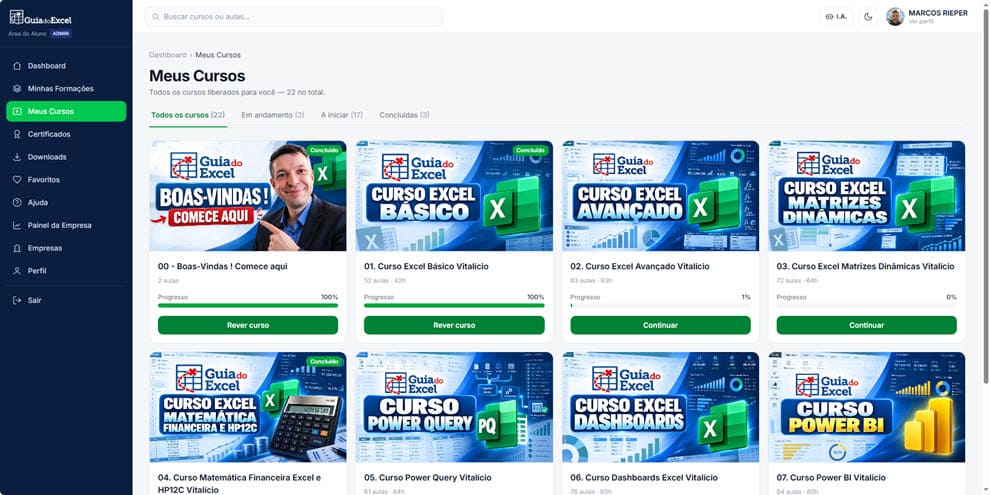
Task: Click the Favoritos heart icon
Action: (x=17, y=180)
